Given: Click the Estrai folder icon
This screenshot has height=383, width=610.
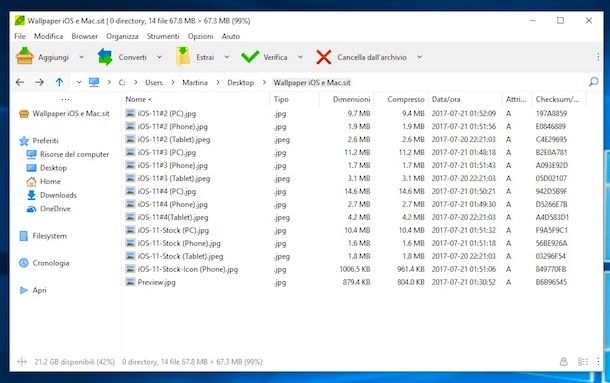Looking at the screenshot, I should [183, 56].
